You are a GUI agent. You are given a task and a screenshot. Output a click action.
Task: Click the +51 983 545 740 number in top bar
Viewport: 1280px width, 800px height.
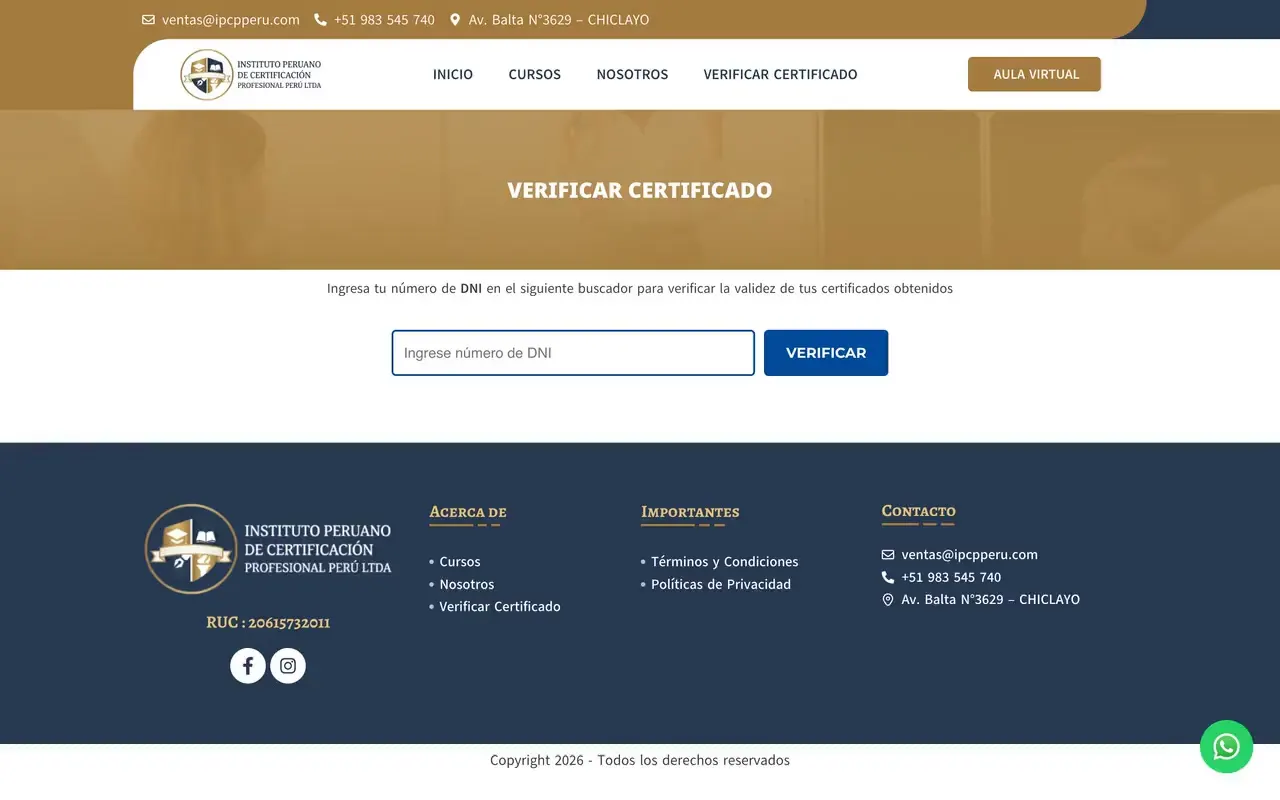point(384,20)
